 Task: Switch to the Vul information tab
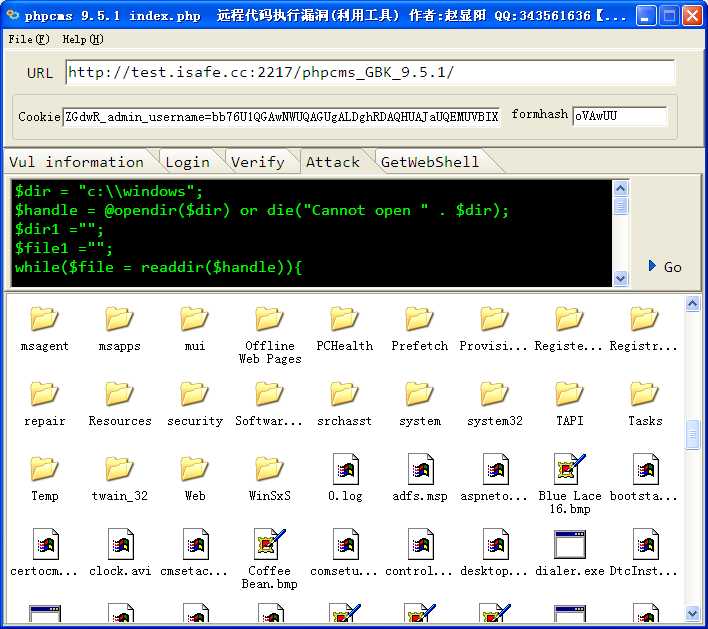(77, 162)
